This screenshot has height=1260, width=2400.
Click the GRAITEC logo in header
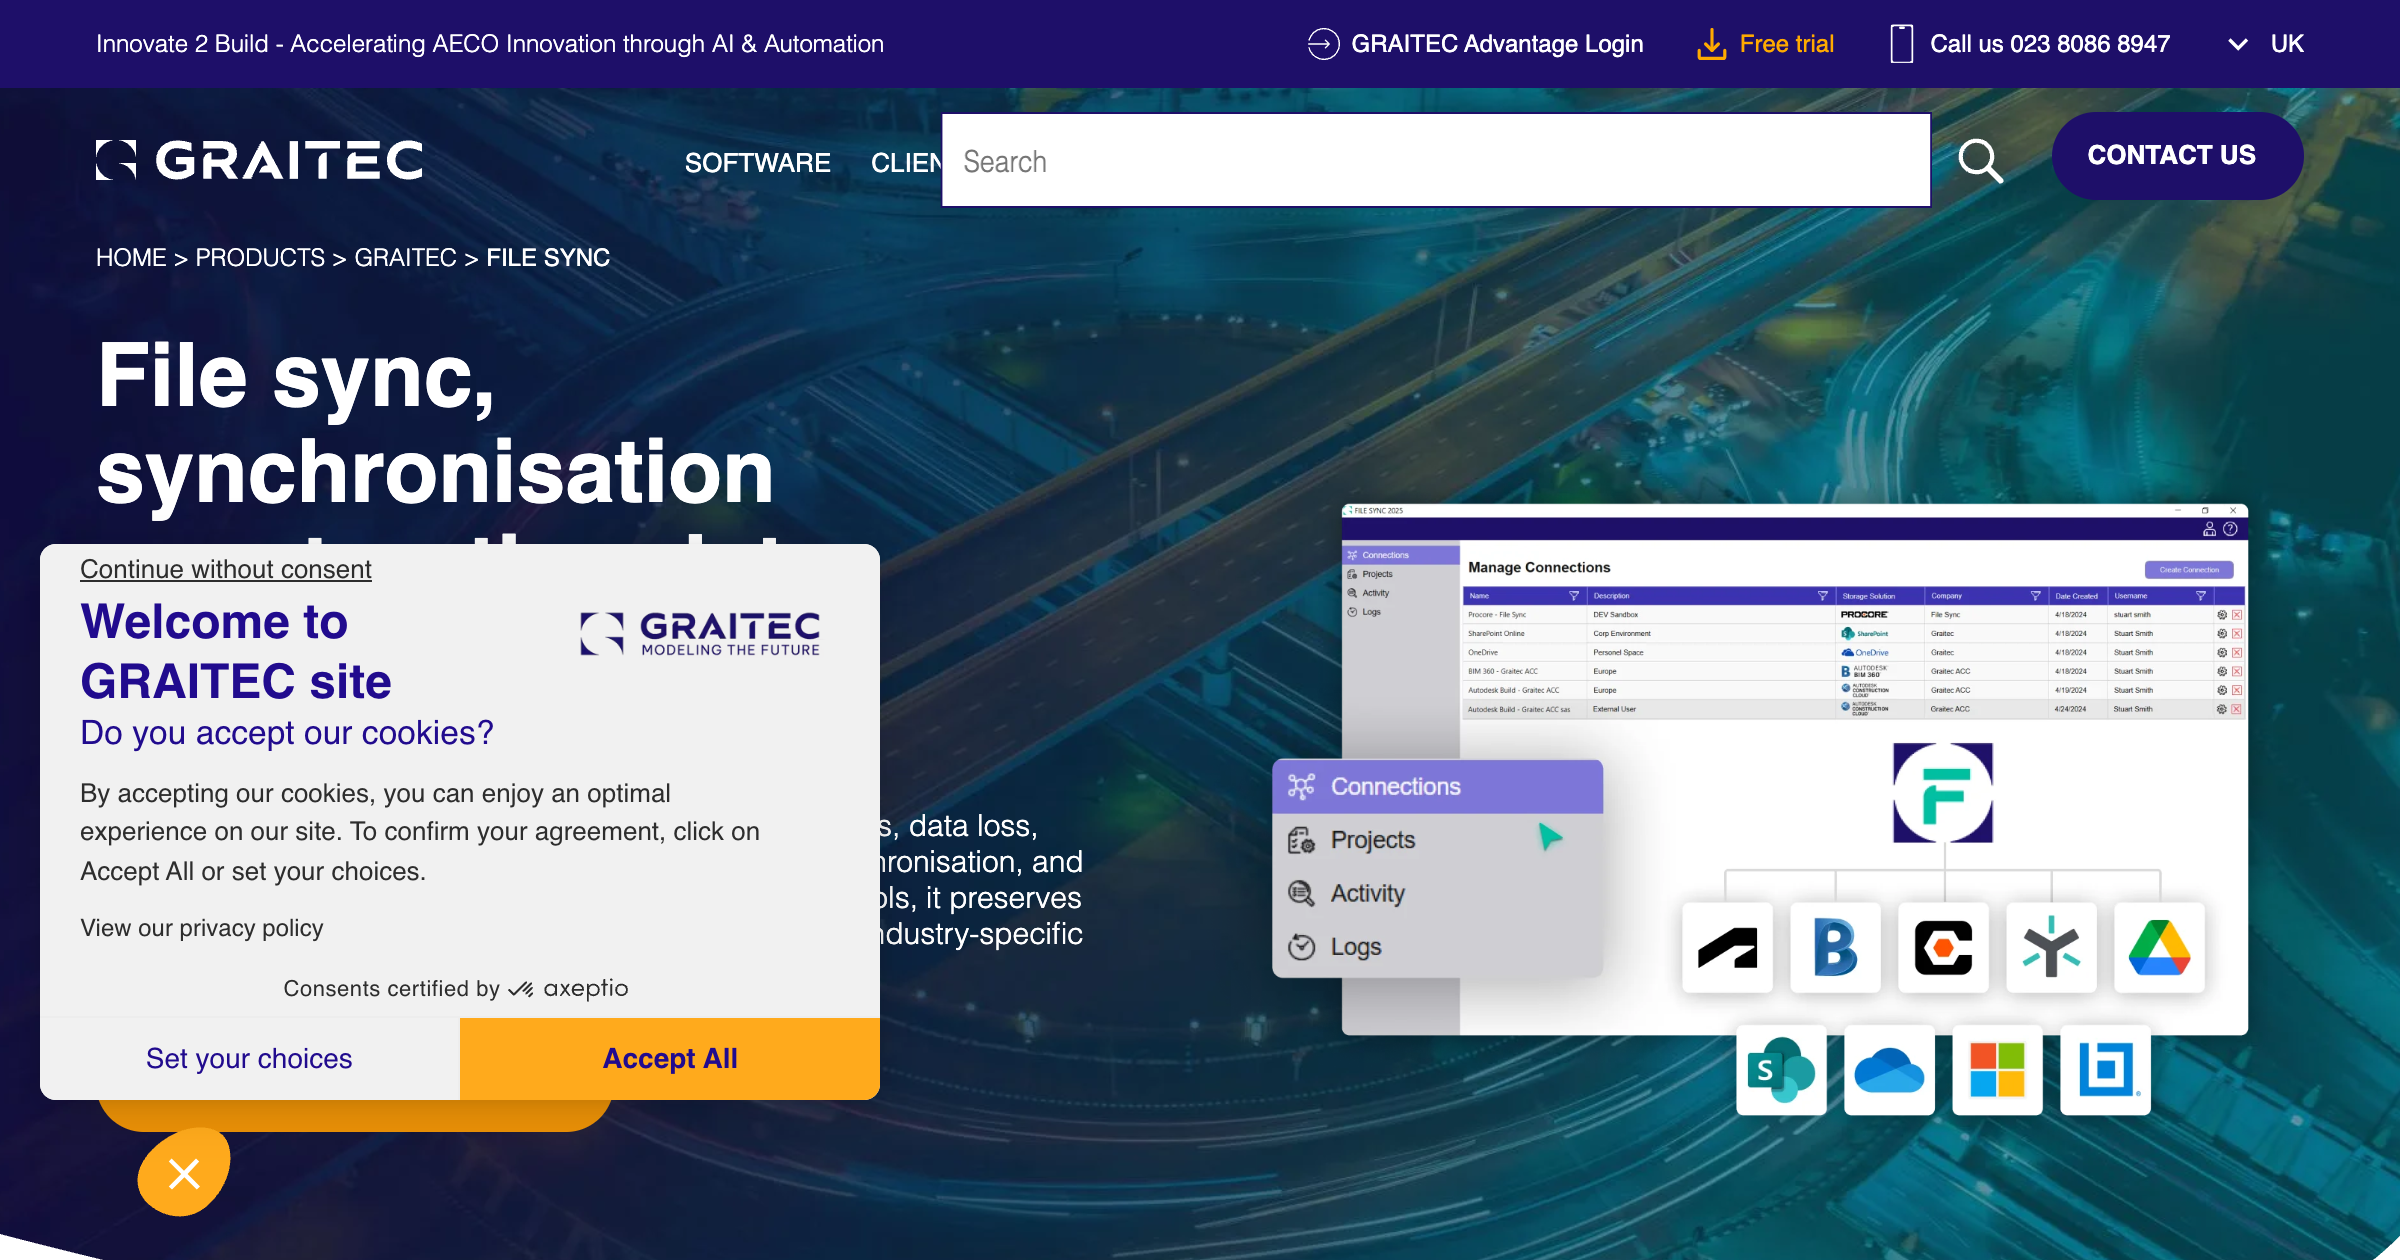point(259,160)
